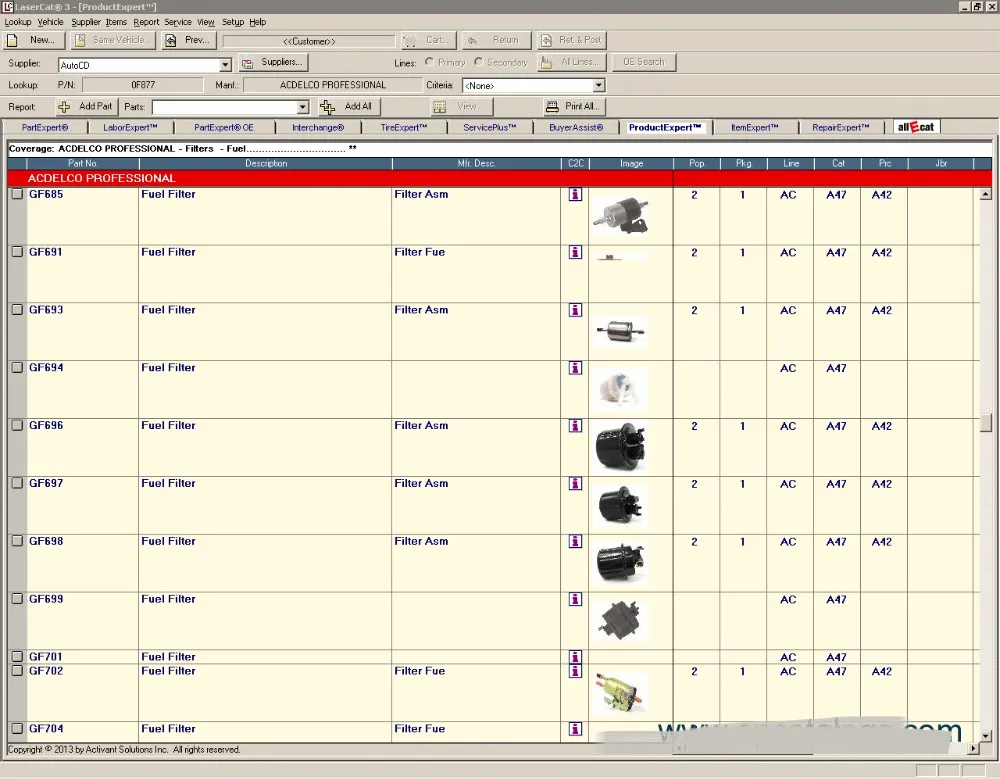Check the box for part GF685

pyautogui.click(x=17, y=195)
